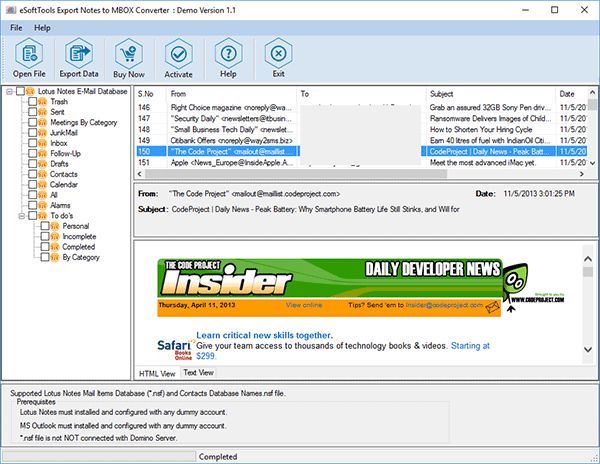Screen dimensions: 600x464
Task: Click the Lotus Notes E-Mail Database root icon
Action: pos(30,91)
